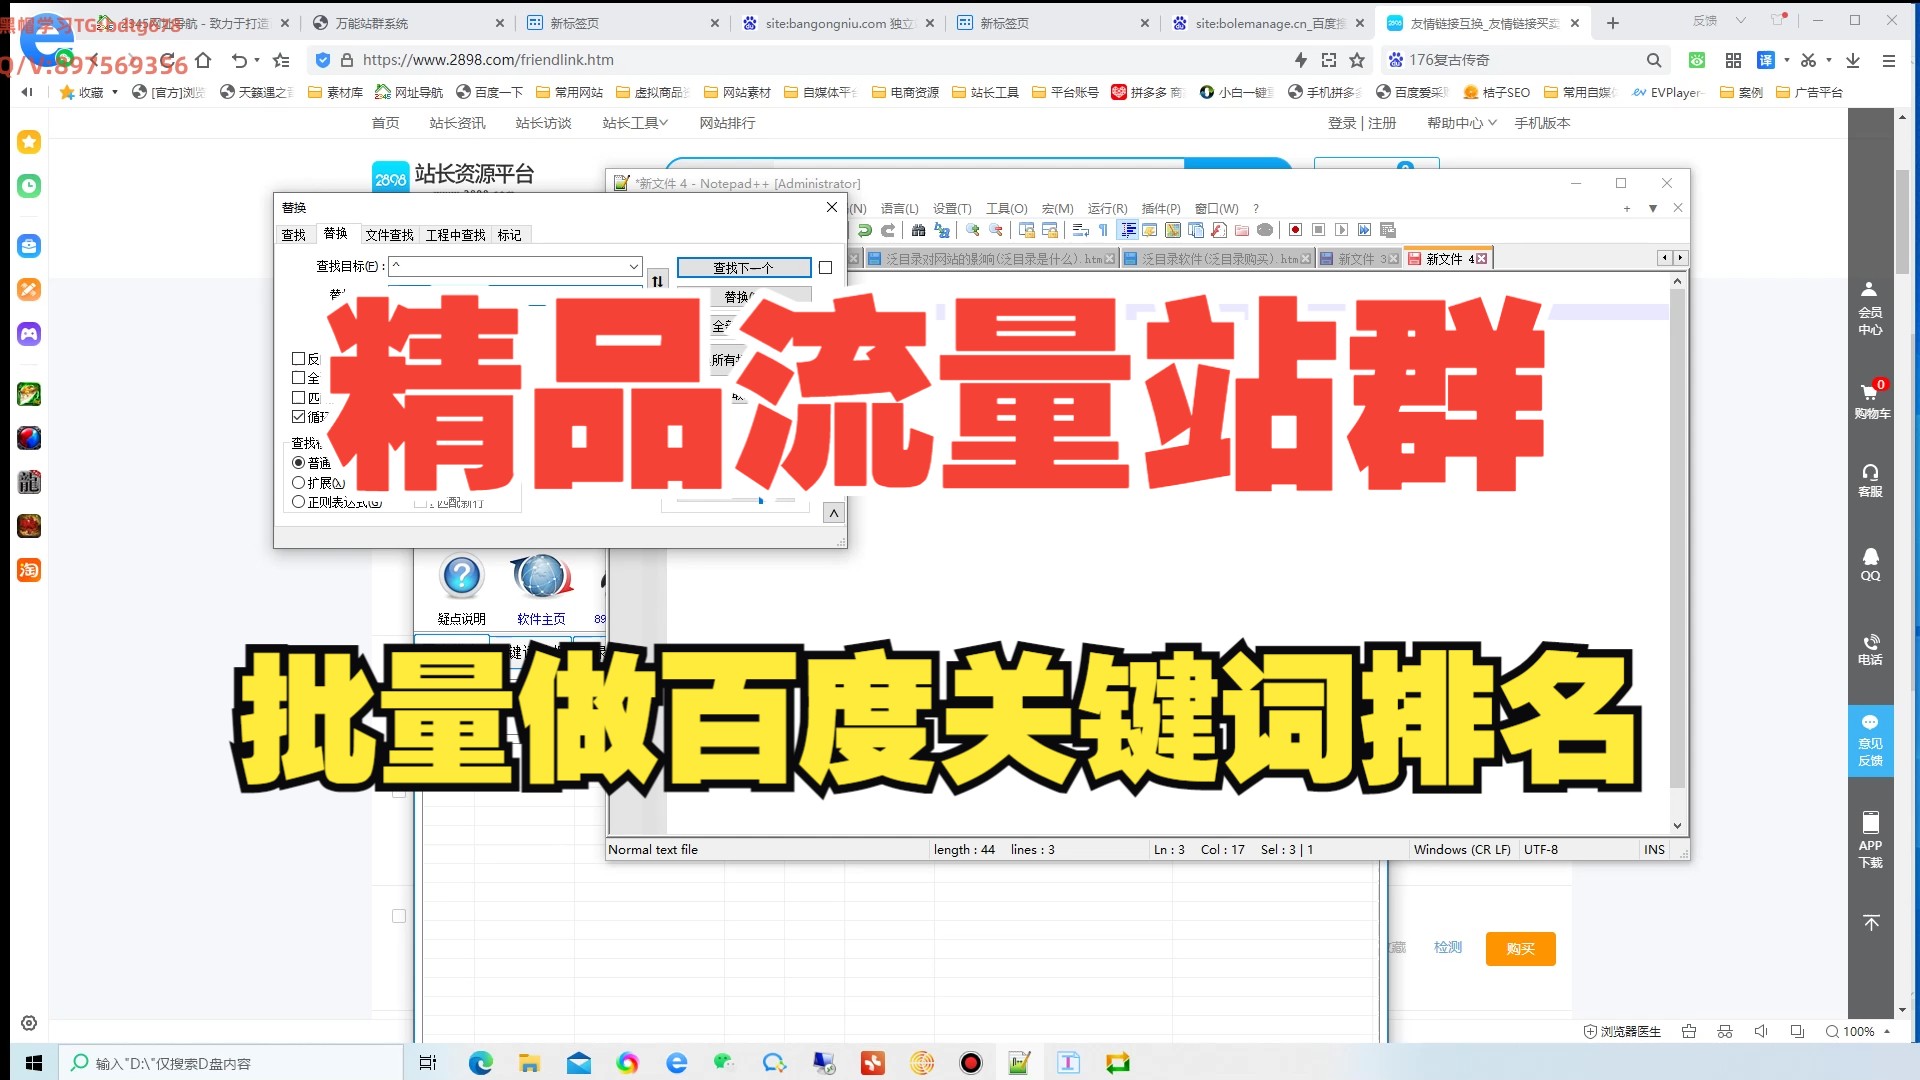Click 电话 phone icon in right sidebar
This screenshot has height=1080, width=1920.
click(1870, 649)
